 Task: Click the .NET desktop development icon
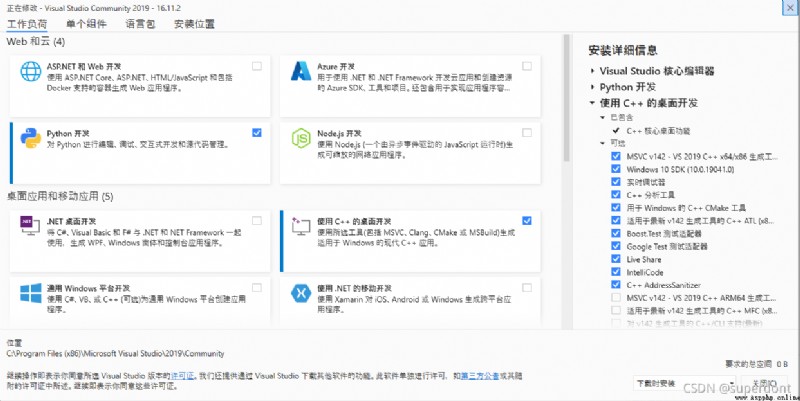click(30, 225)
